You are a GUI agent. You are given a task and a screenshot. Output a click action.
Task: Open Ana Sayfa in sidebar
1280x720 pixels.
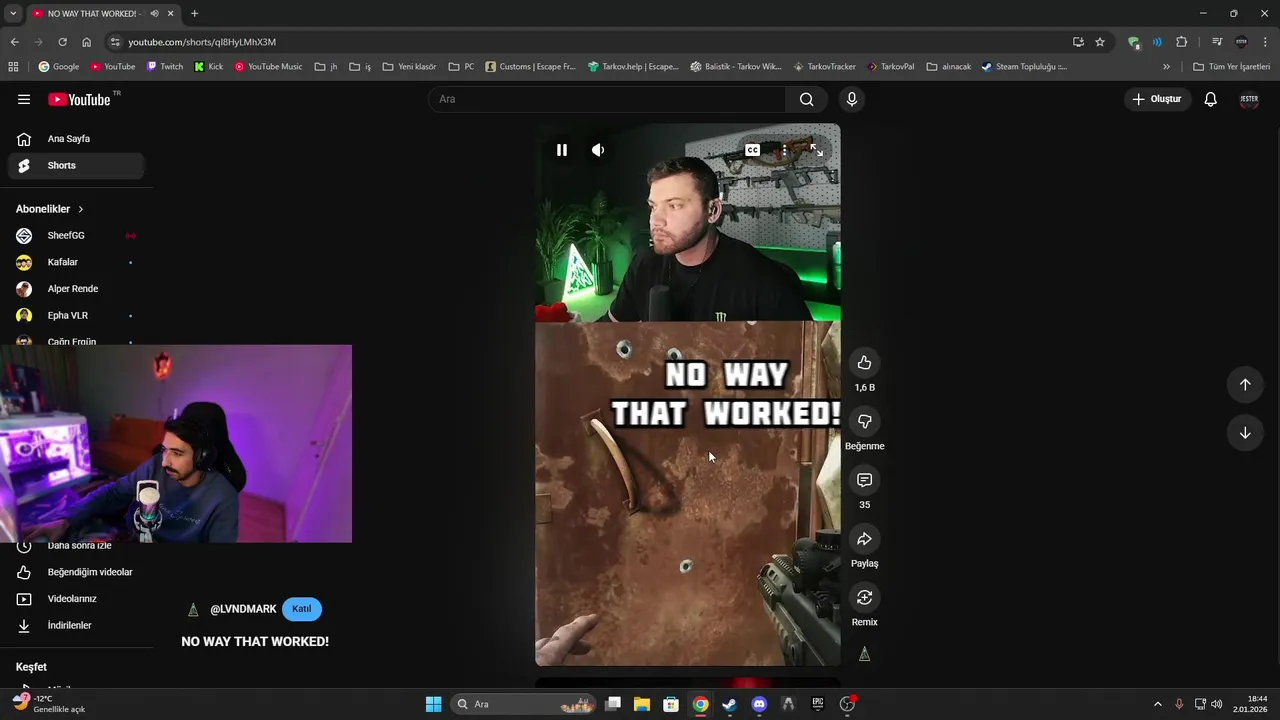76,139
